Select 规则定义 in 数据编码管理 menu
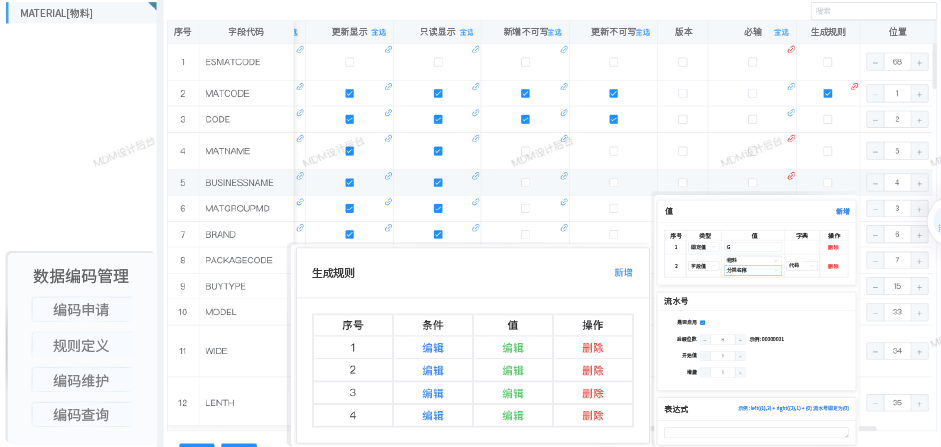Viewport: 941px width, 447px height. tap(81, 346)
